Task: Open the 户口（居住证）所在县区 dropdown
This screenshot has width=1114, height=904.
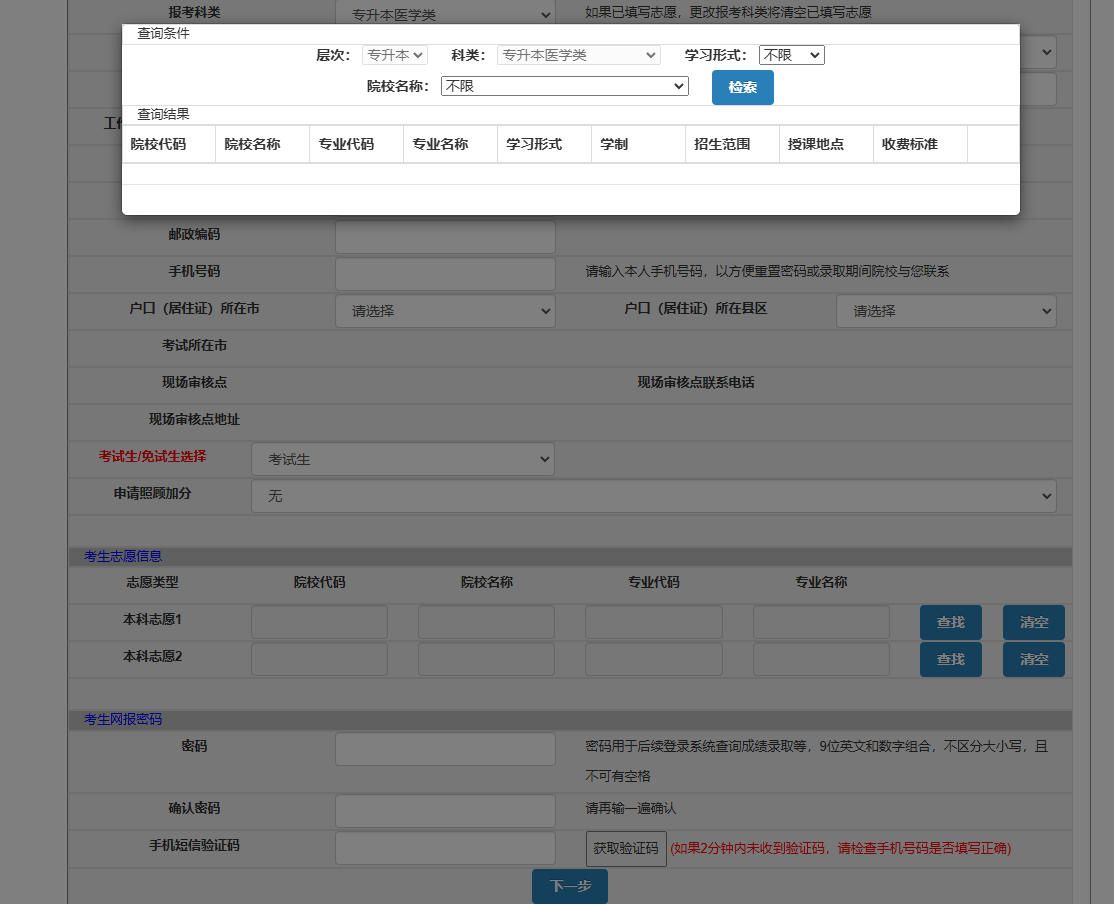Action: pyautogui.click(x=946, y=311)
